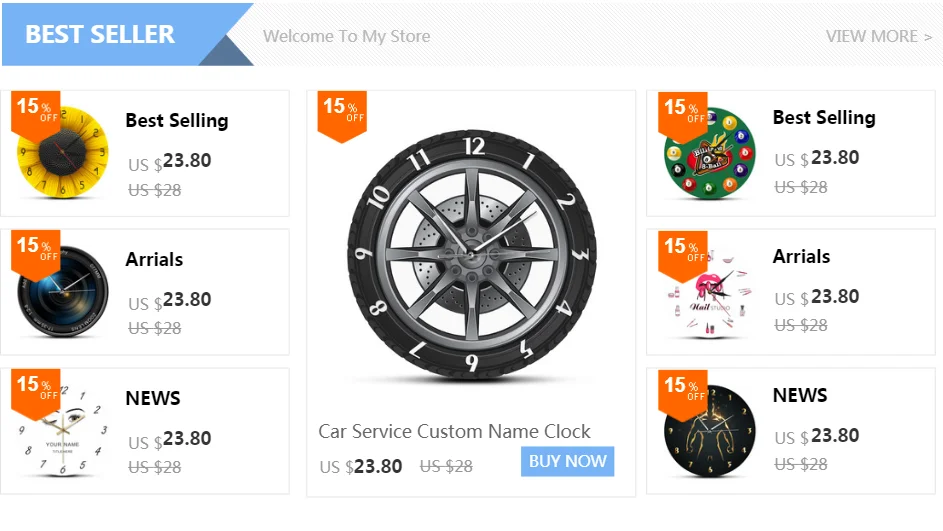Click the BUY NOW button

[567, 461]
